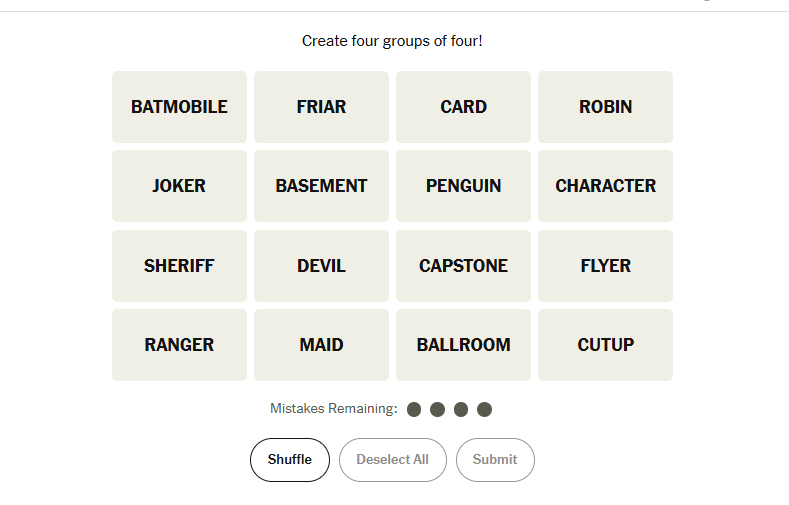Tap the BASEMENT tile
The height and width of the screenshot is (505, 789).
[321, 186]
